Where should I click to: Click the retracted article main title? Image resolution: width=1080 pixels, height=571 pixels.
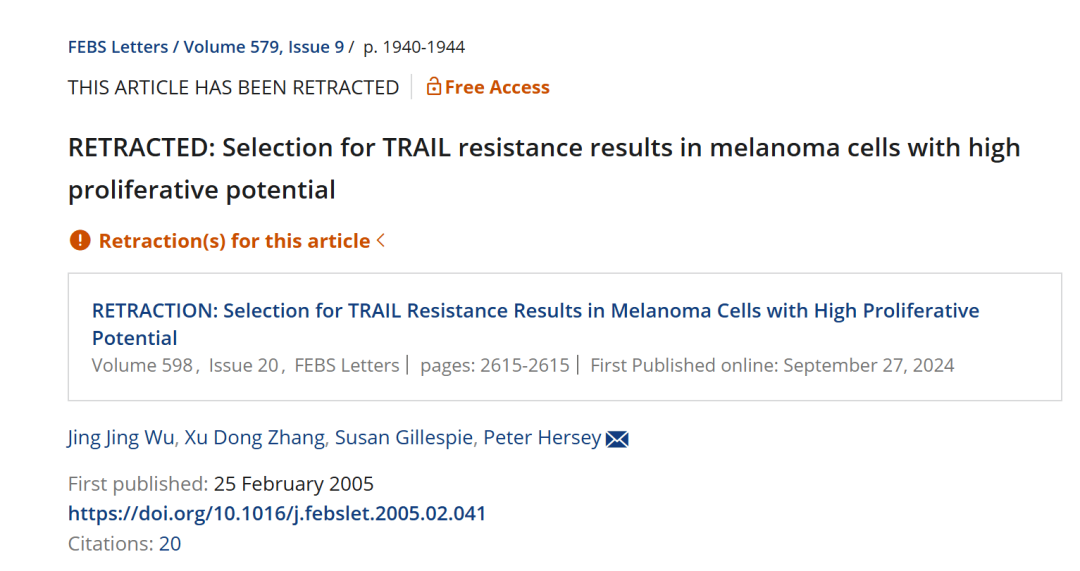[x=543, y=168]
